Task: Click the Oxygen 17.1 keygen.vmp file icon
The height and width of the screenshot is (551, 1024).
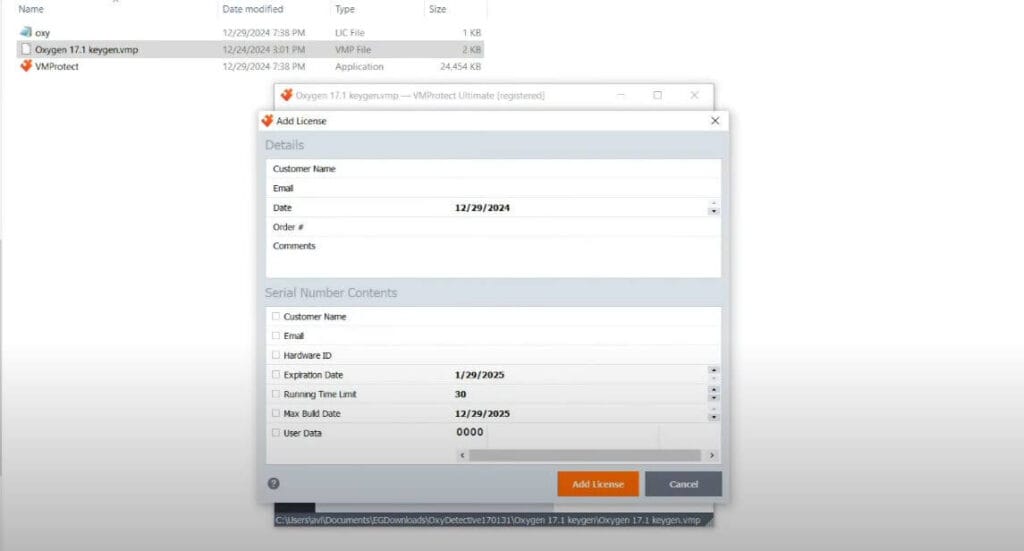Action: pyautogui.click(x=26, y=49)
